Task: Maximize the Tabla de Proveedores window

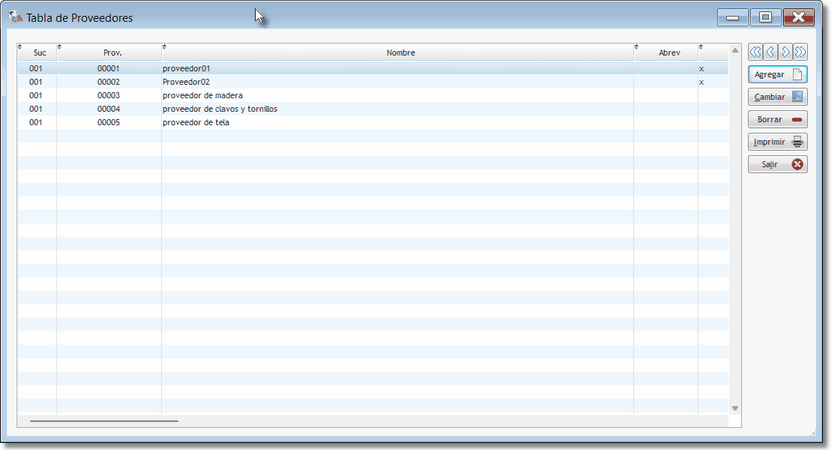Action: pyautogui.click(x=765, y=18)
